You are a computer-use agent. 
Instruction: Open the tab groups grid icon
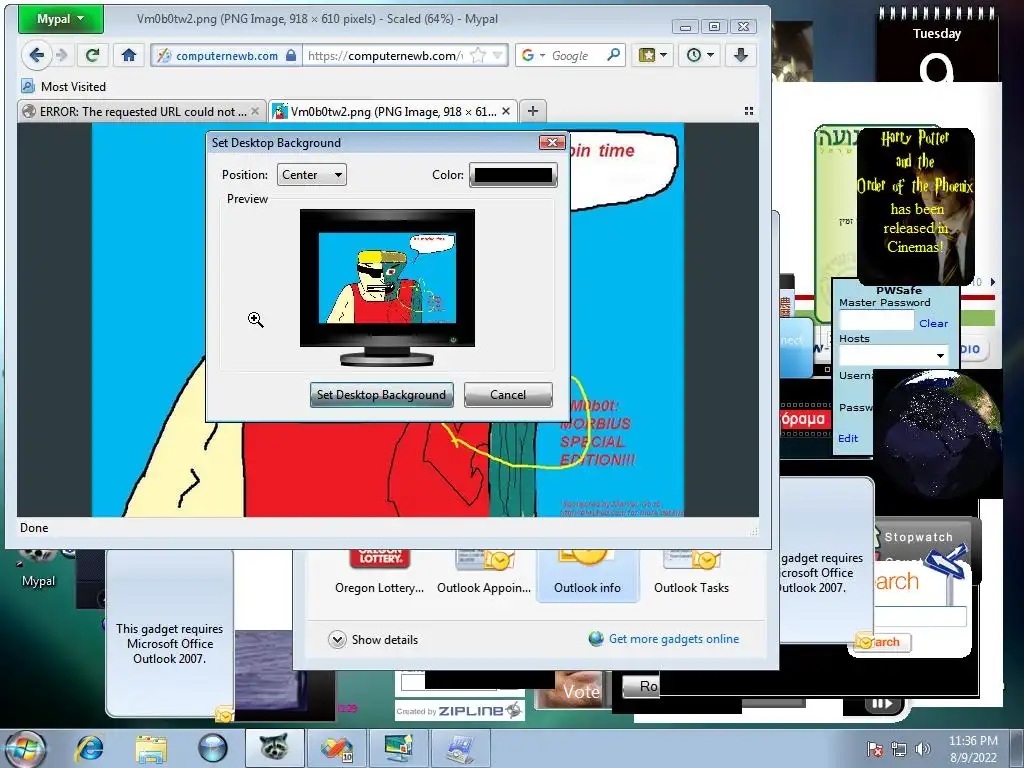click(x=748, y=111)
